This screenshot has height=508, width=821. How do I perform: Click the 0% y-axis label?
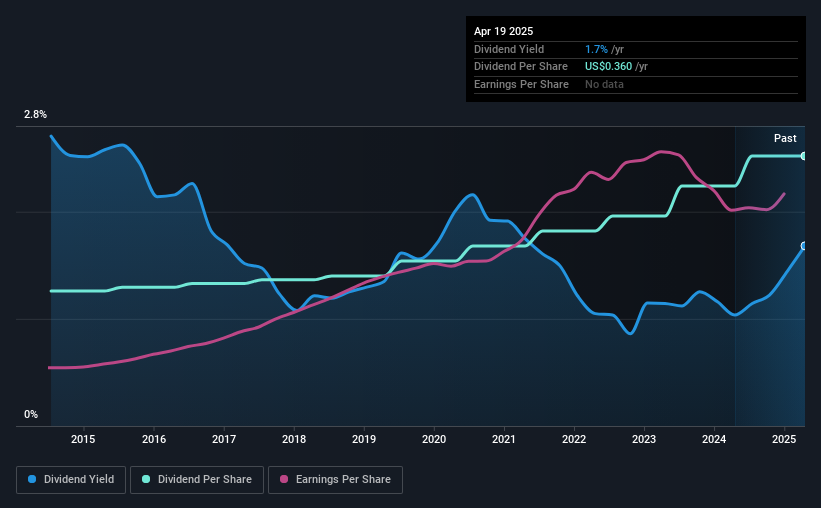tap(31, 414)
